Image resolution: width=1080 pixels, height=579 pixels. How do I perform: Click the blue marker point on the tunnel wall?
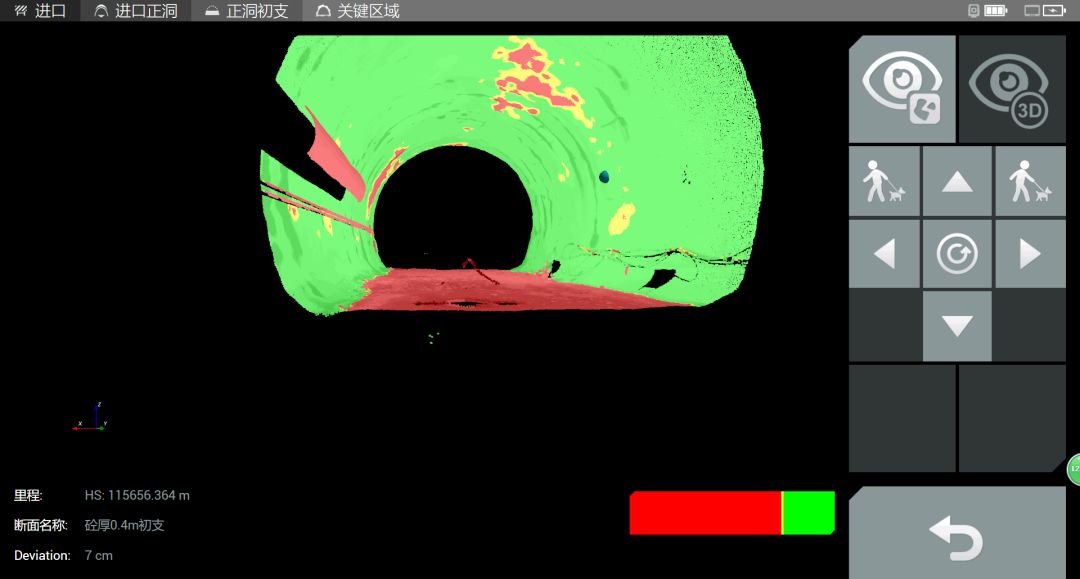(604, 177)
